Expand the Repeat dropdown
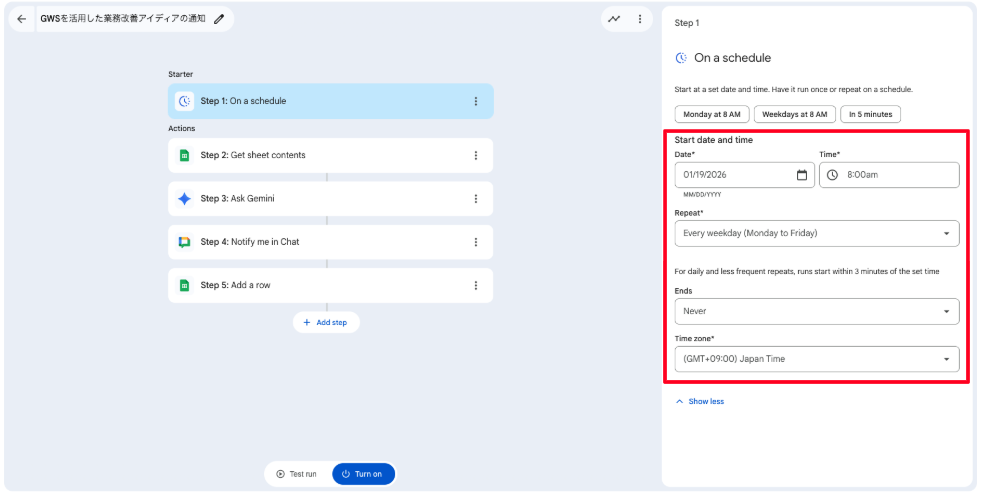 (816, 233)
